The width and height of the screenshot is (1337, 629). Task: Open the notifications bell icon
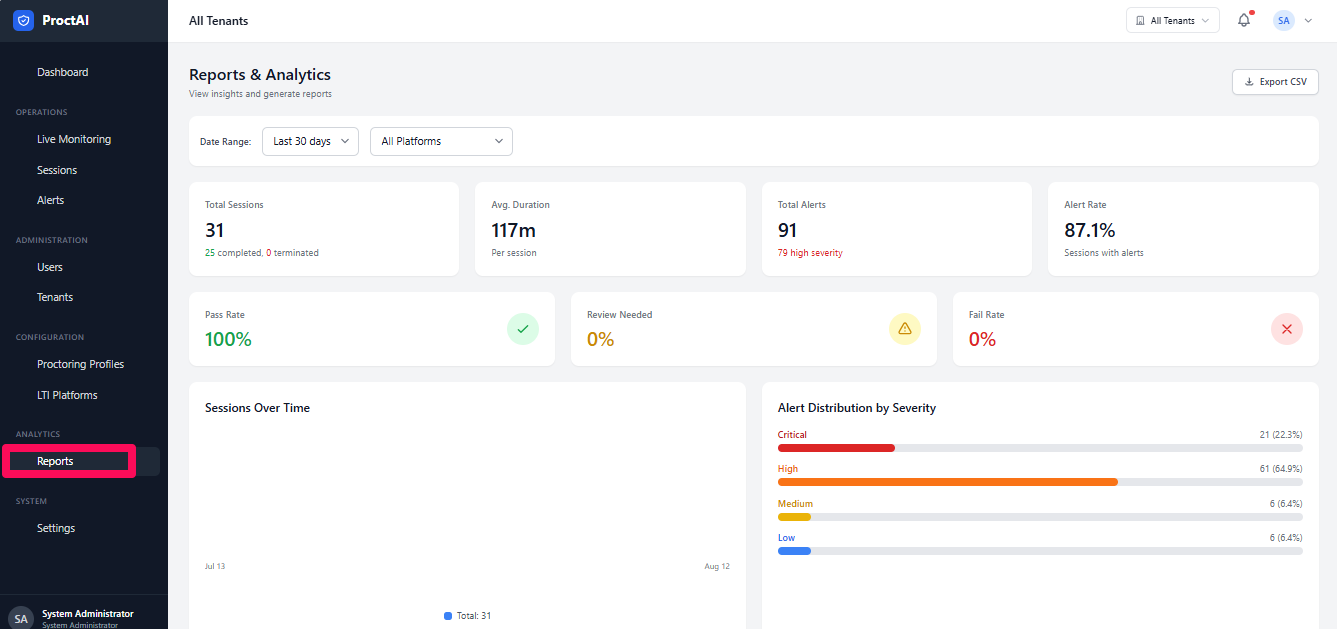point(1244,20)
